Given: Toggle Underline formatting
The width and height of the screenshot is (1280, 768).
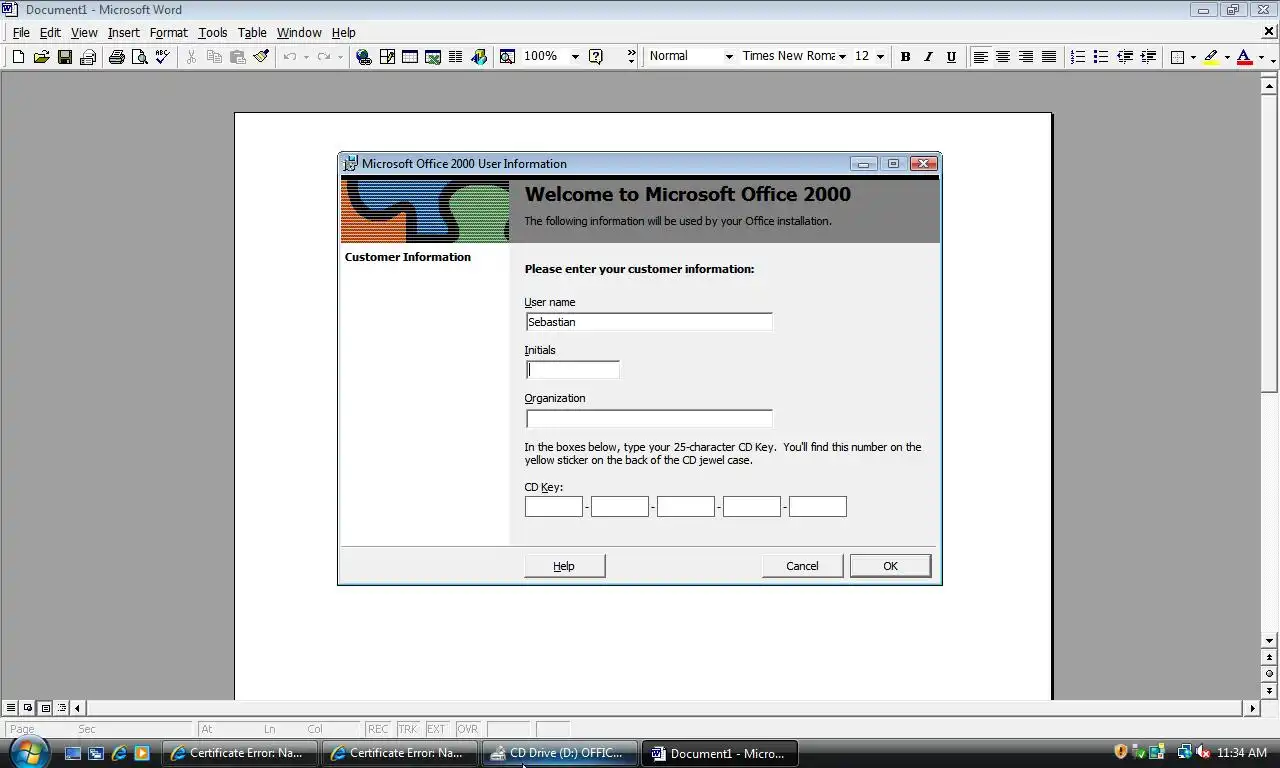Looking at the screenshot, I should 951,57.
